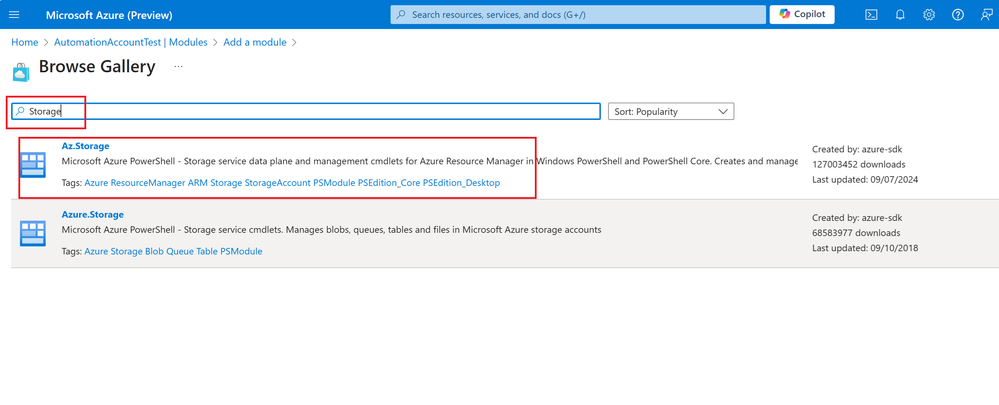This screenshot has height=405, width=999.
Task: Open Add a module breadcrumb
Action: click(255, 42)
